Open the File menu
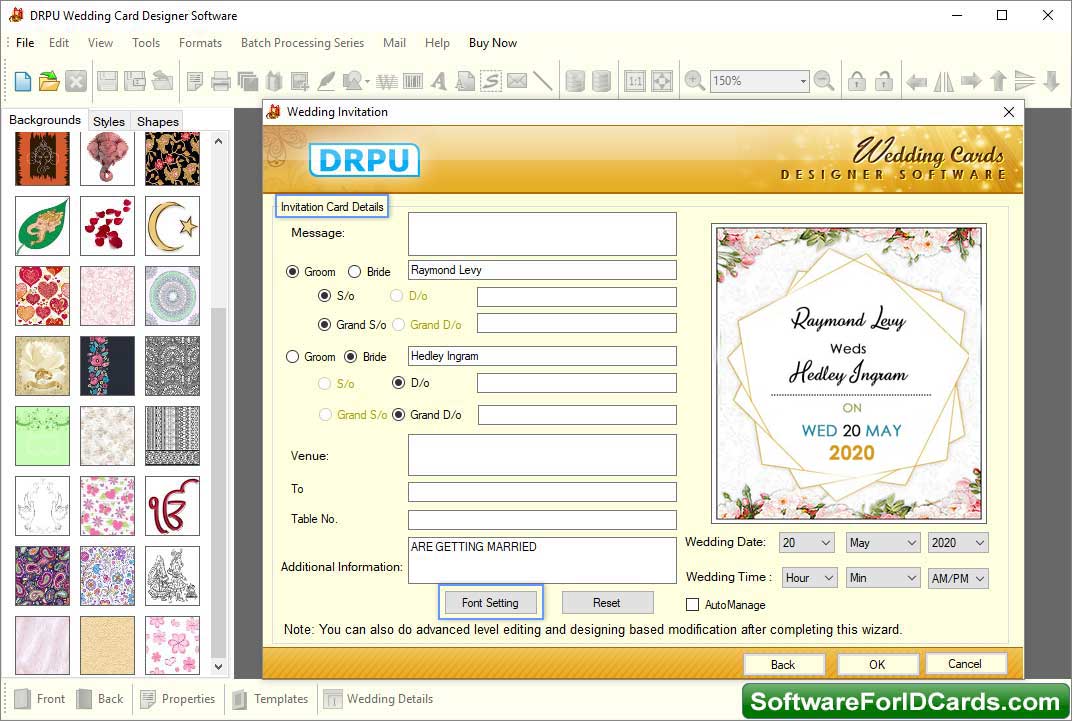The width and height of the screenshot is (1072, 721). (x=25, y=42)
